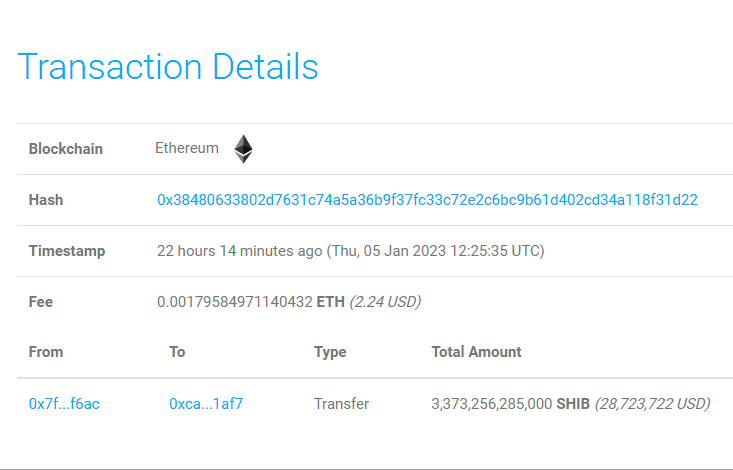
Task: Select the Ethereum blockchain name text
Action: tap(187, 148)
